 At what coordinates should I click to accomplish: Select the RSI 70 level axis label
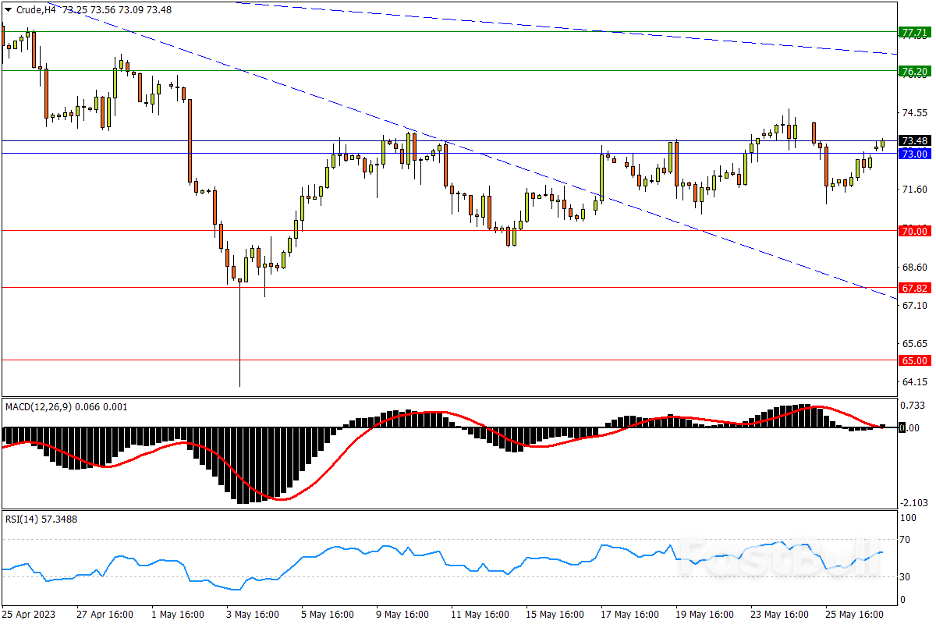[908, 540]
